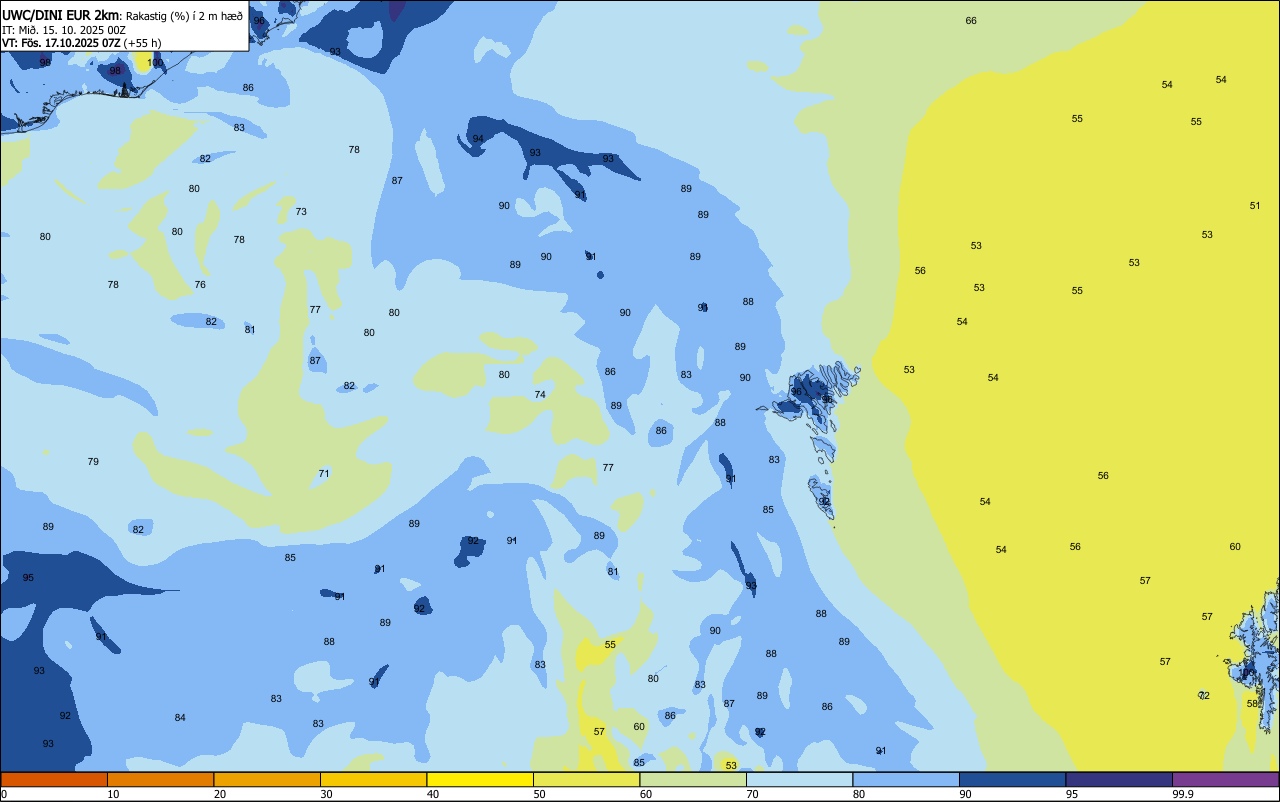The image size is (1280, 802).
Task: Click the '100' humidity value on the map
Action: pyautogui.click(x=155, y=63)
